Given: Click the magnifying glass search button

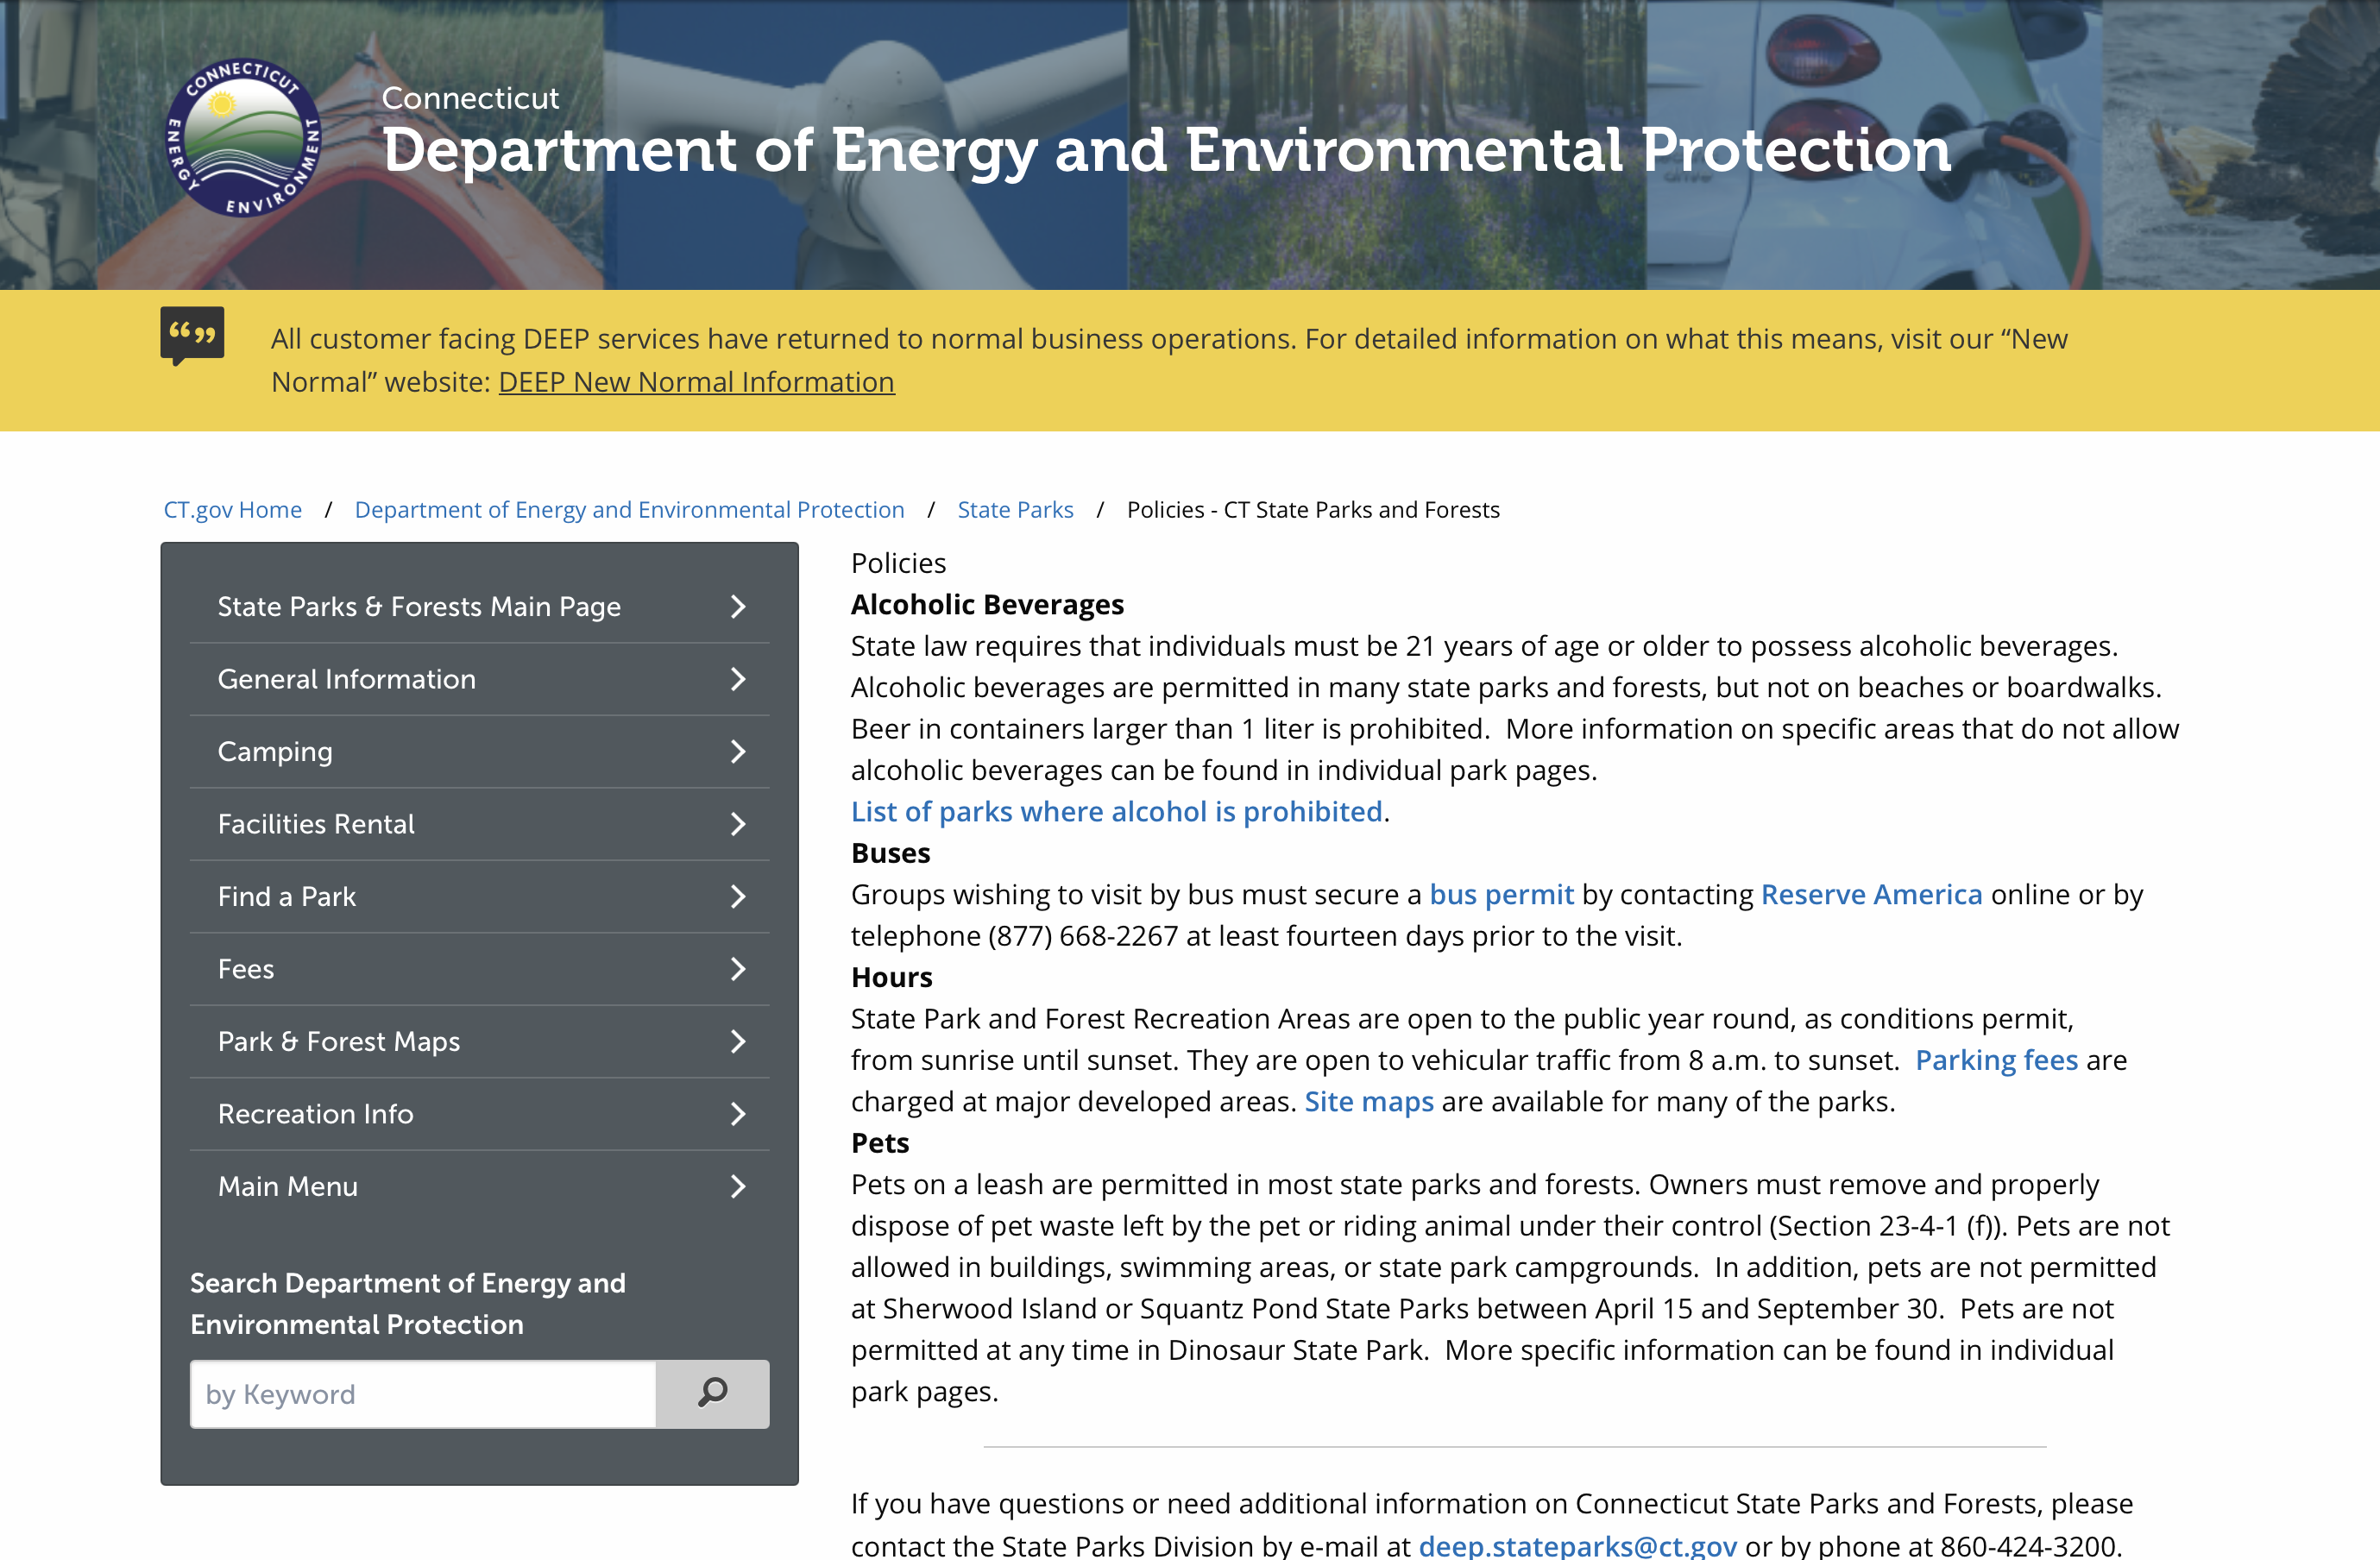Looking at the screenshot, I should [x=712, y=1393].
